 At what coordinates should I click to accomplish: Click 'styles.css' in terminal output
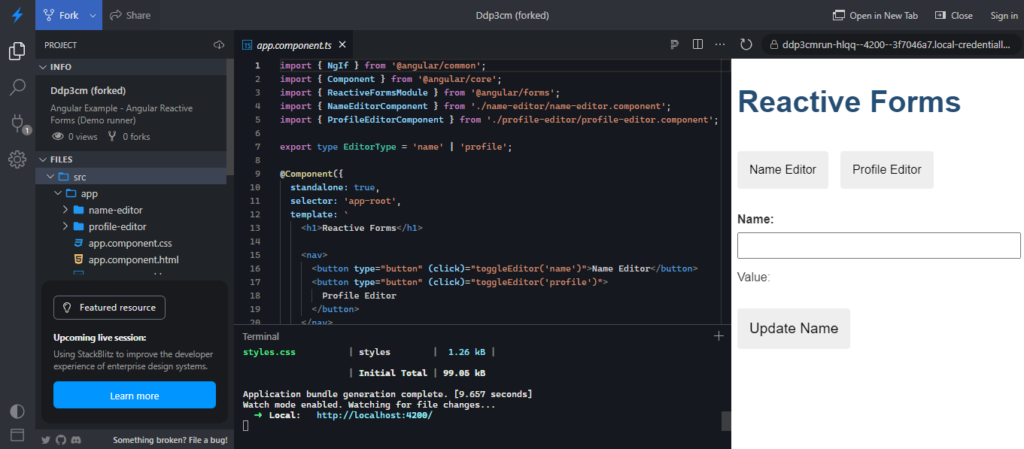point(269,352)
